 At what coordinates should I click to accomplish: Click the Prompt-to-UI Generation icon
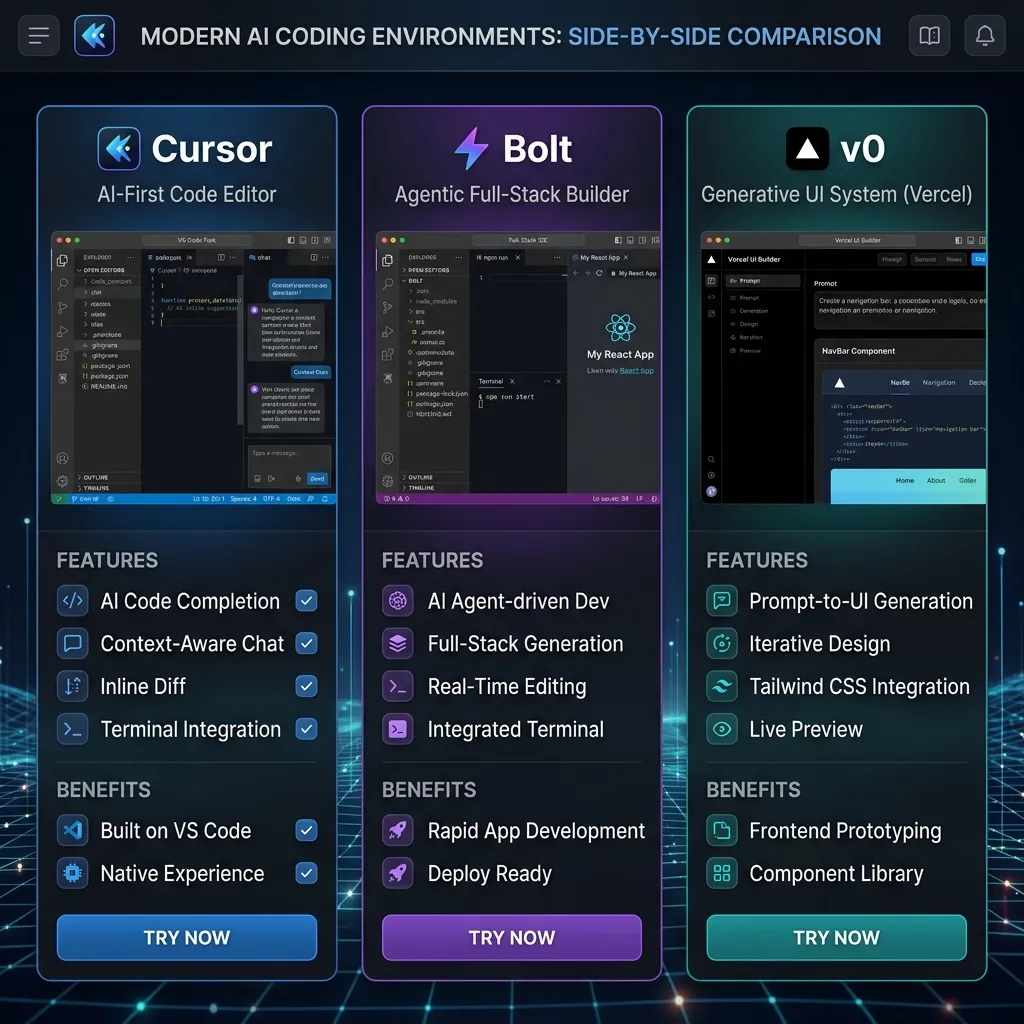point(722,601)
